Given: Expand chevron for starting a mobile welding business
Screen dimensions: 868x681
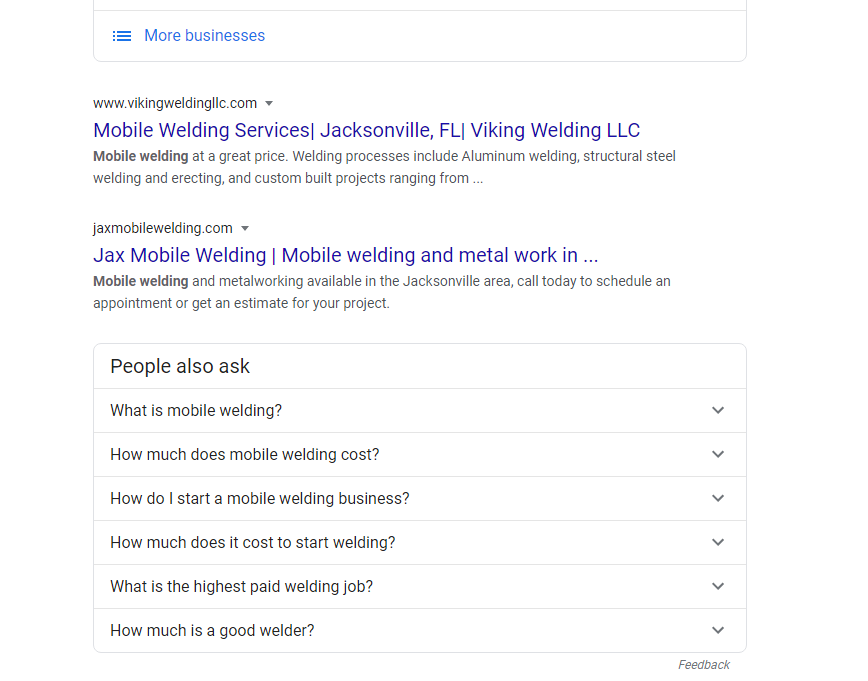Looking at the screenshot, I should click(x=718, y=498).
